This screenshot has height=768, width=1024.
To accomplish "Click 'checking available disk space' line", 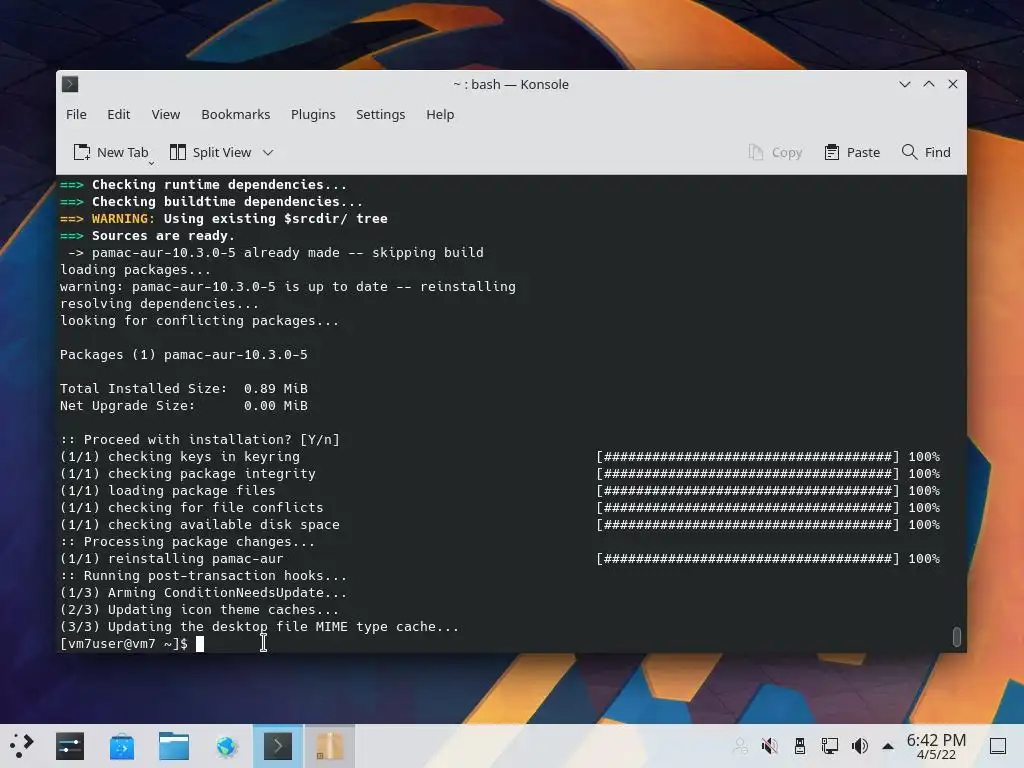I will click(x=200, y=524).
